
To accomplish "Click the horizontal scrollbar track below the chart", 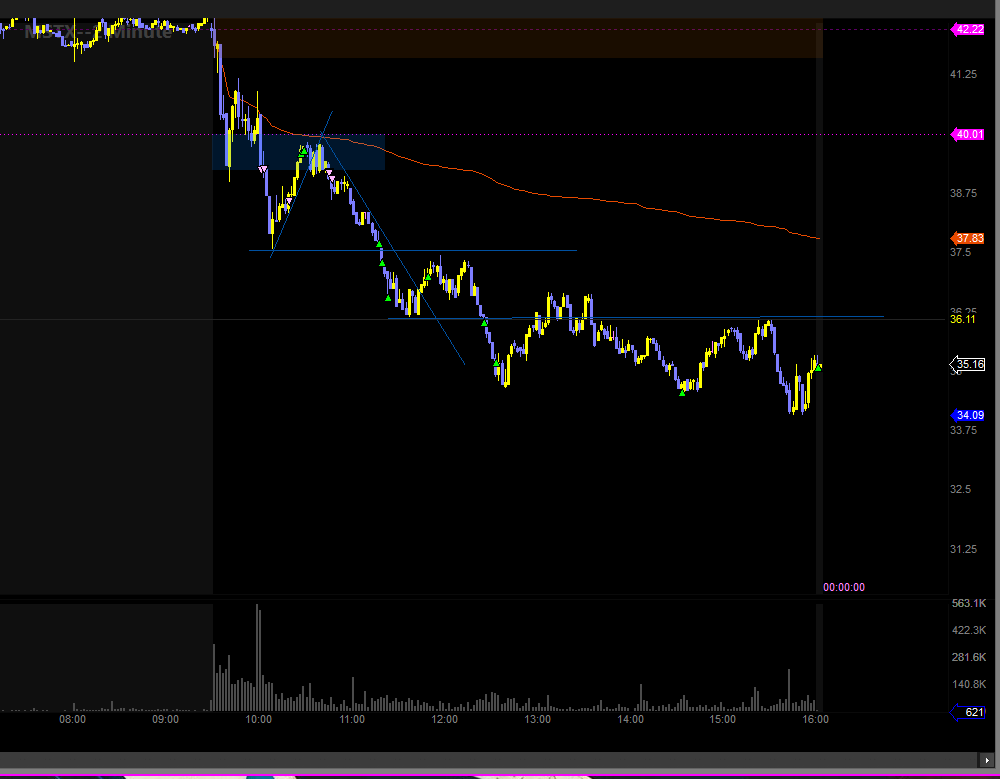I will 489,760.
